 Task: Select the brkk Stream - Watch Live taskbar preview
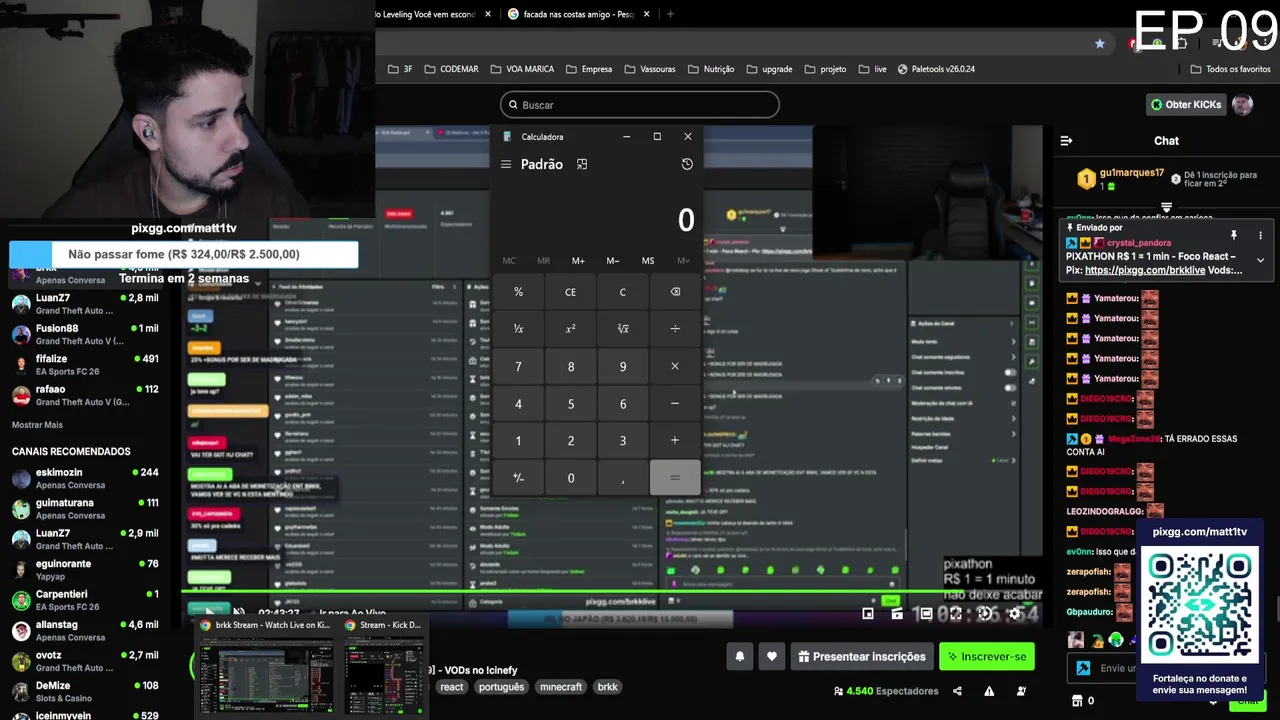click(266, 666)
